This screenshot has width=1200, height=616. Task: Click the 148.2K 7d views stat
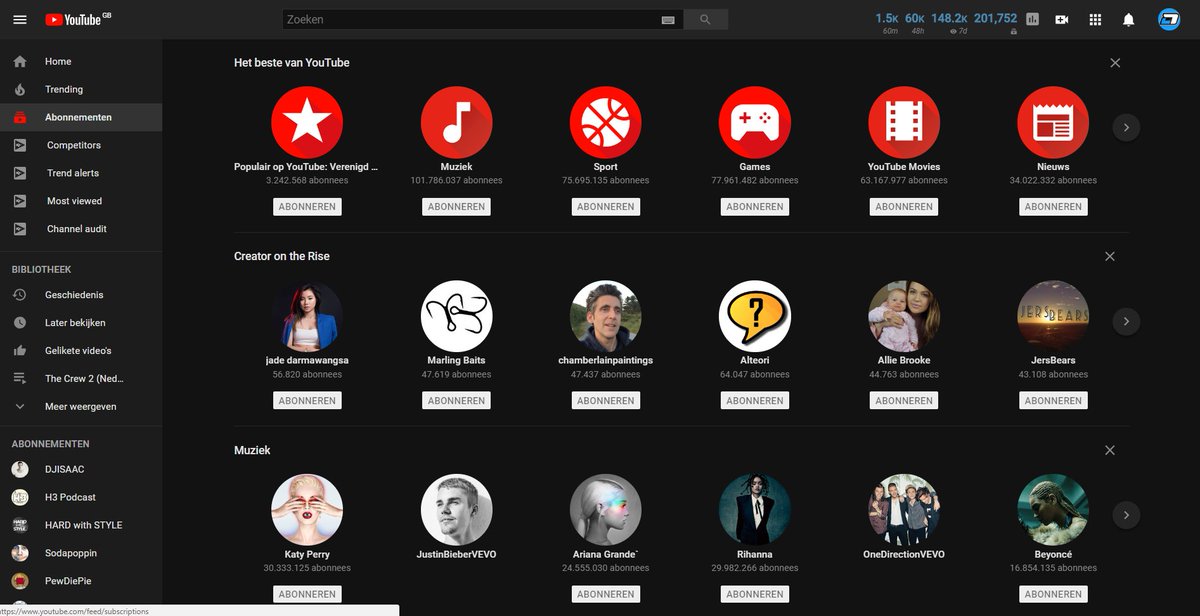[x=949, y=23]
